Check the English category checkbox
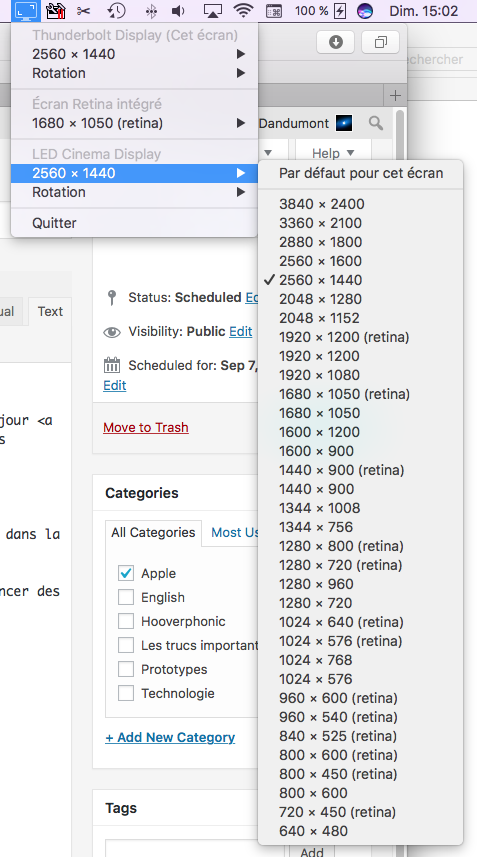 coord(126,597)
